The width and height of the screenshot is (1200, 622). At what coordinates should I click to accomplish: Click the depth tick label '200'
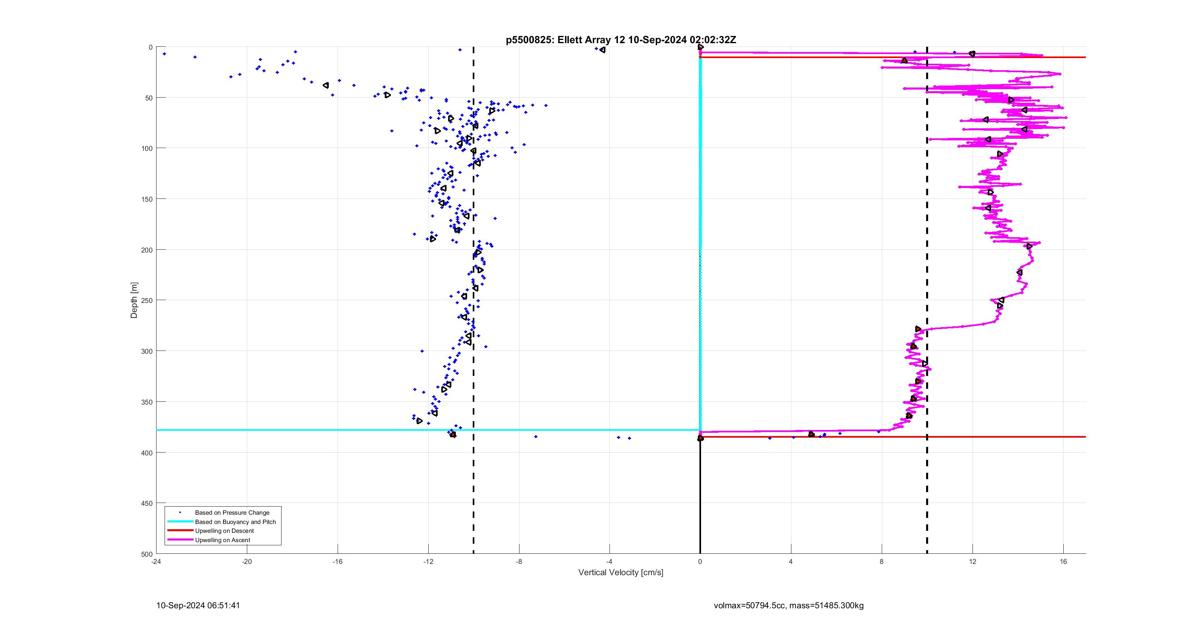click(146, 250)
